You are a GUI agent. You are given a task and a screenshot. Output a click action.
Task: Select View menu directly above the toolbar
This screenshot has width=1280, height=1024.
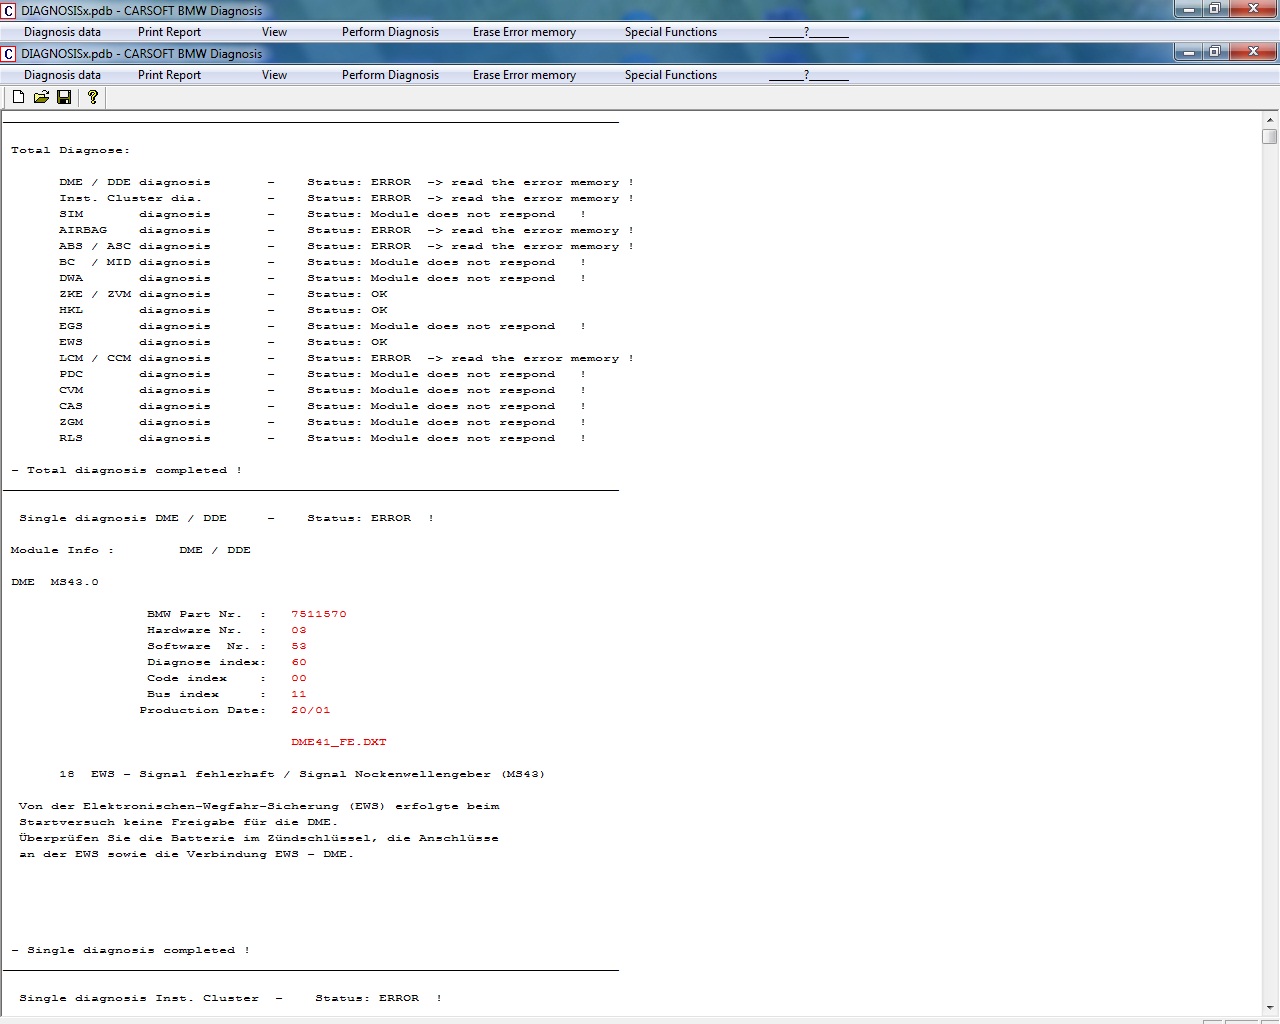click(x=274, y=75)
